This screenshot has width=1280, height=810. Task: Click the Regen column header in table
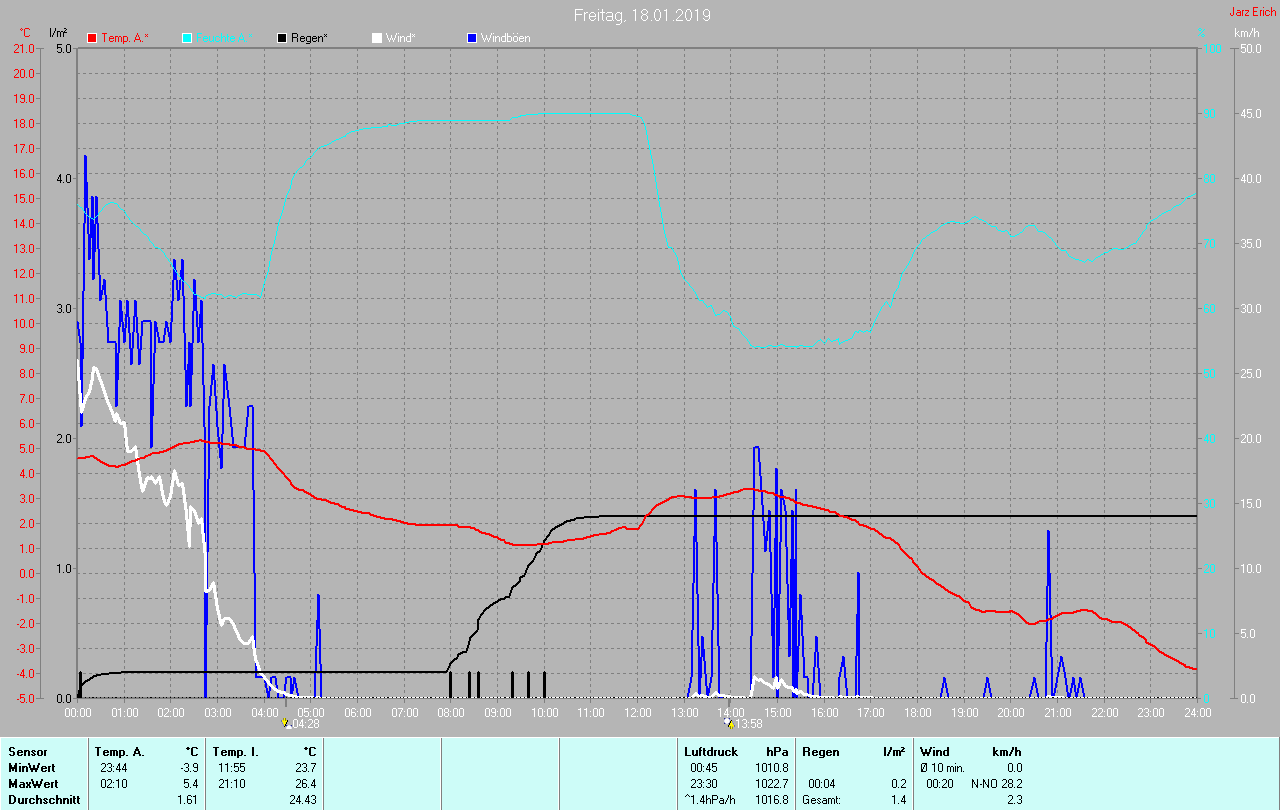(x=821, y=751)
